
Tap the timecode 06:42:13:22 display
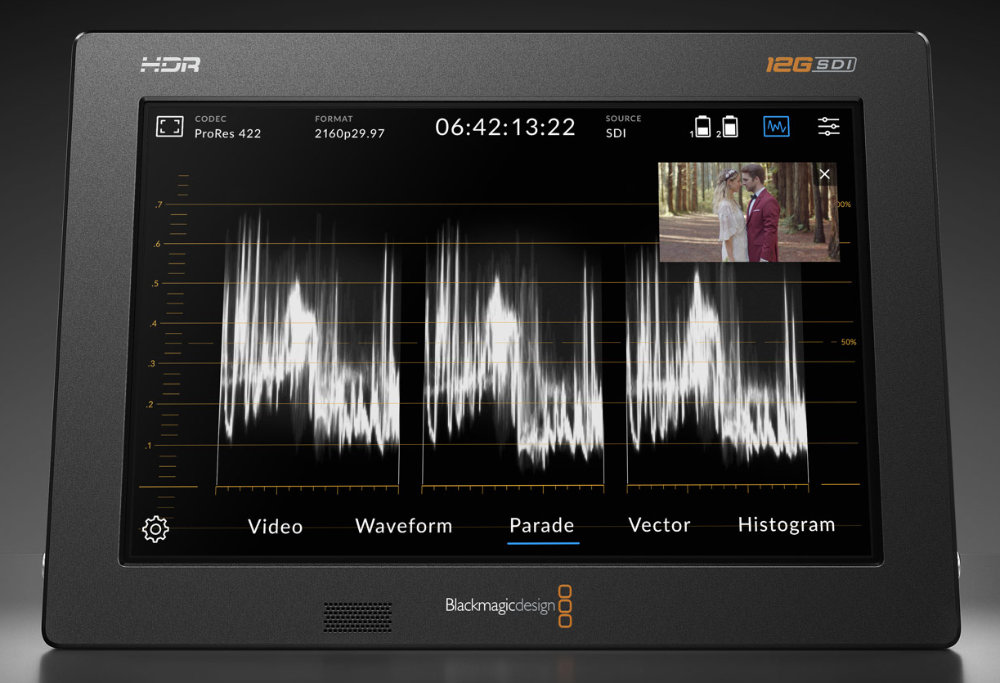pyautogui.click(x=504, y=127)
